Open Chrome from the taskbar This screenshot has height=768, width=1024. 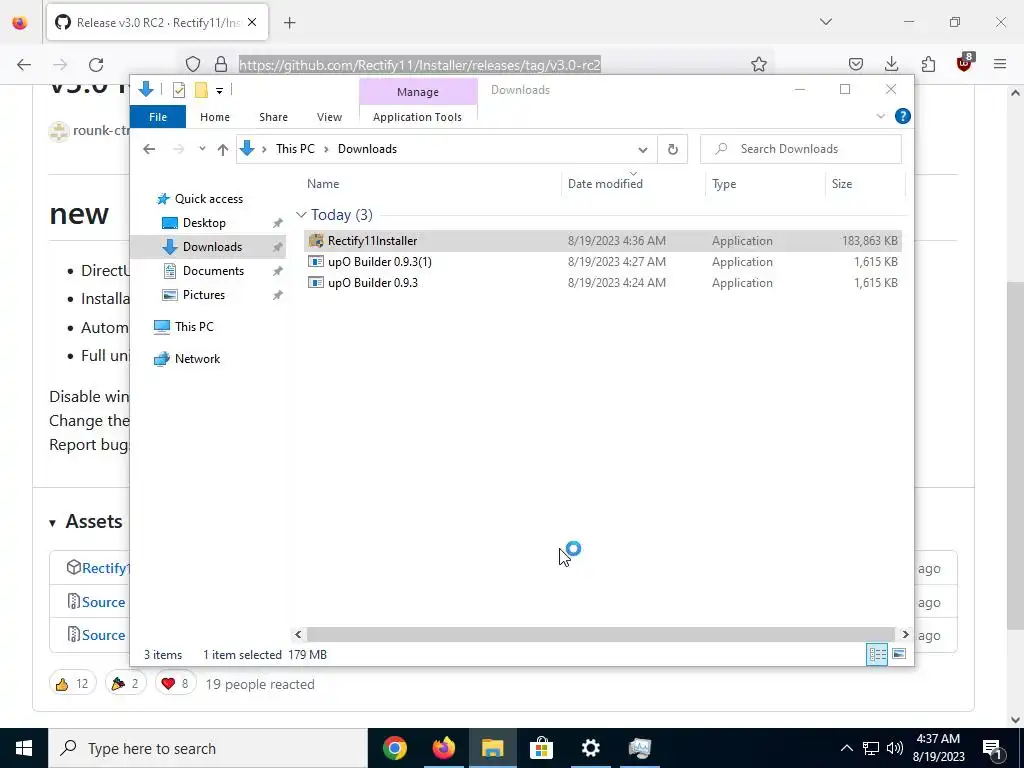click(x=394, y=748)
